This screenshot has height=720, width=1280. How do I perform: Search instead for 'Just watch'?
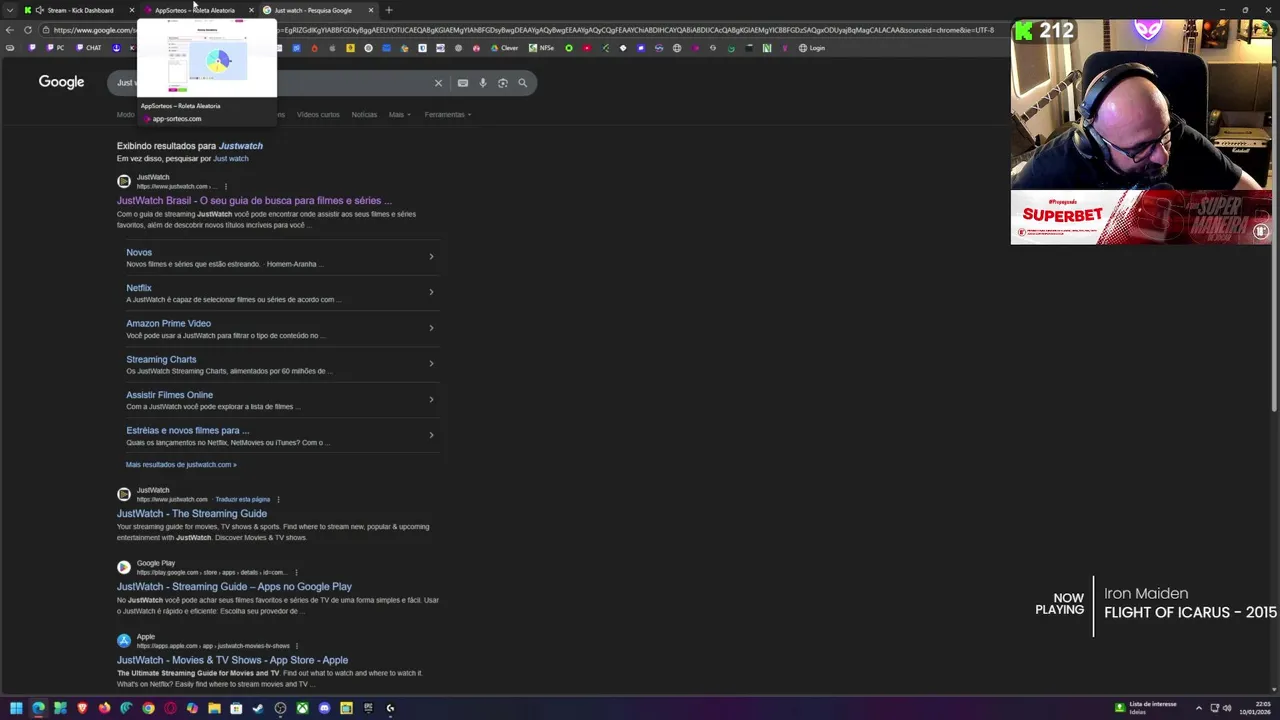pos(230,159)
